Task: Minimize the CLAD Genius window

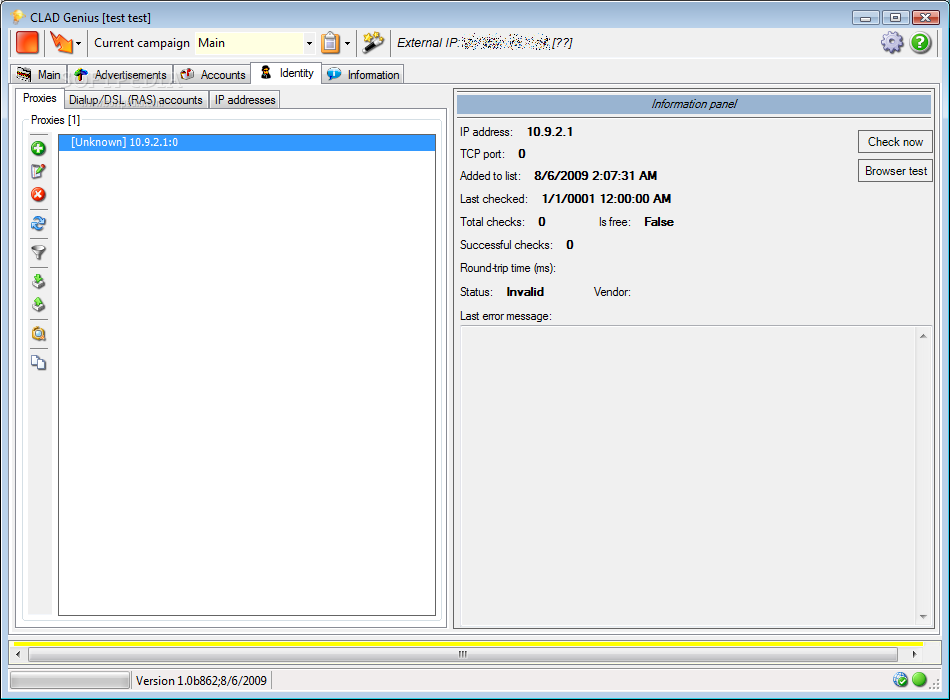Action: 865,18
